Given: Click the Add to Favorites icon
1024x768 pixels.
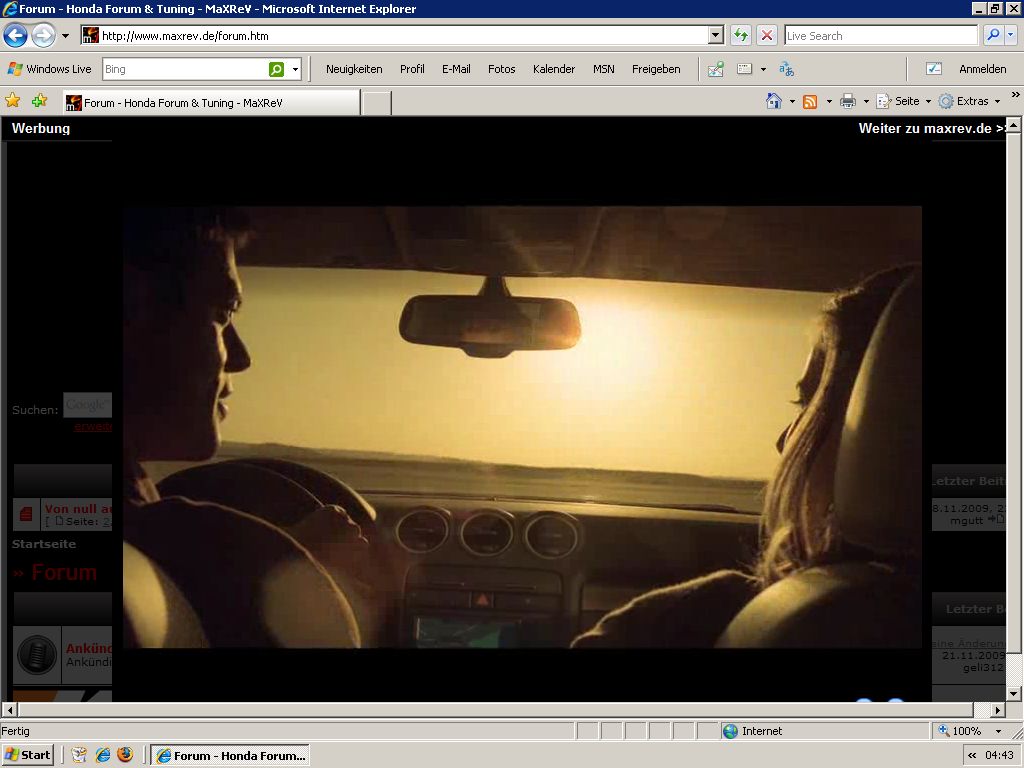Looking at the screenshot, I should pos(39,101).
